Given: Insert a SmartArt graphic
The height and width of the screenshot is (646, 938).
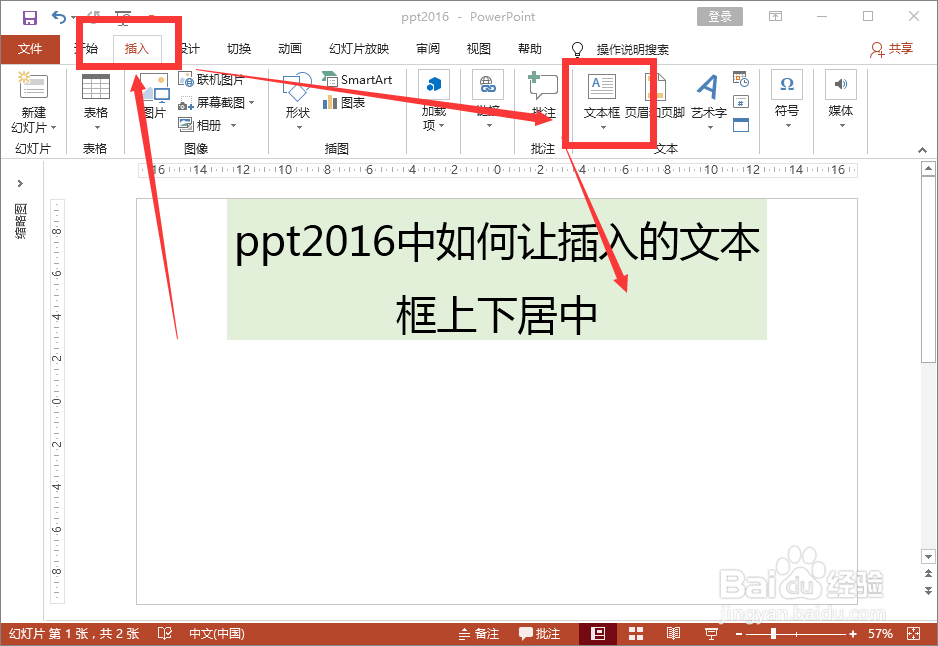Looking at the screenshot, I should [357, 80].
